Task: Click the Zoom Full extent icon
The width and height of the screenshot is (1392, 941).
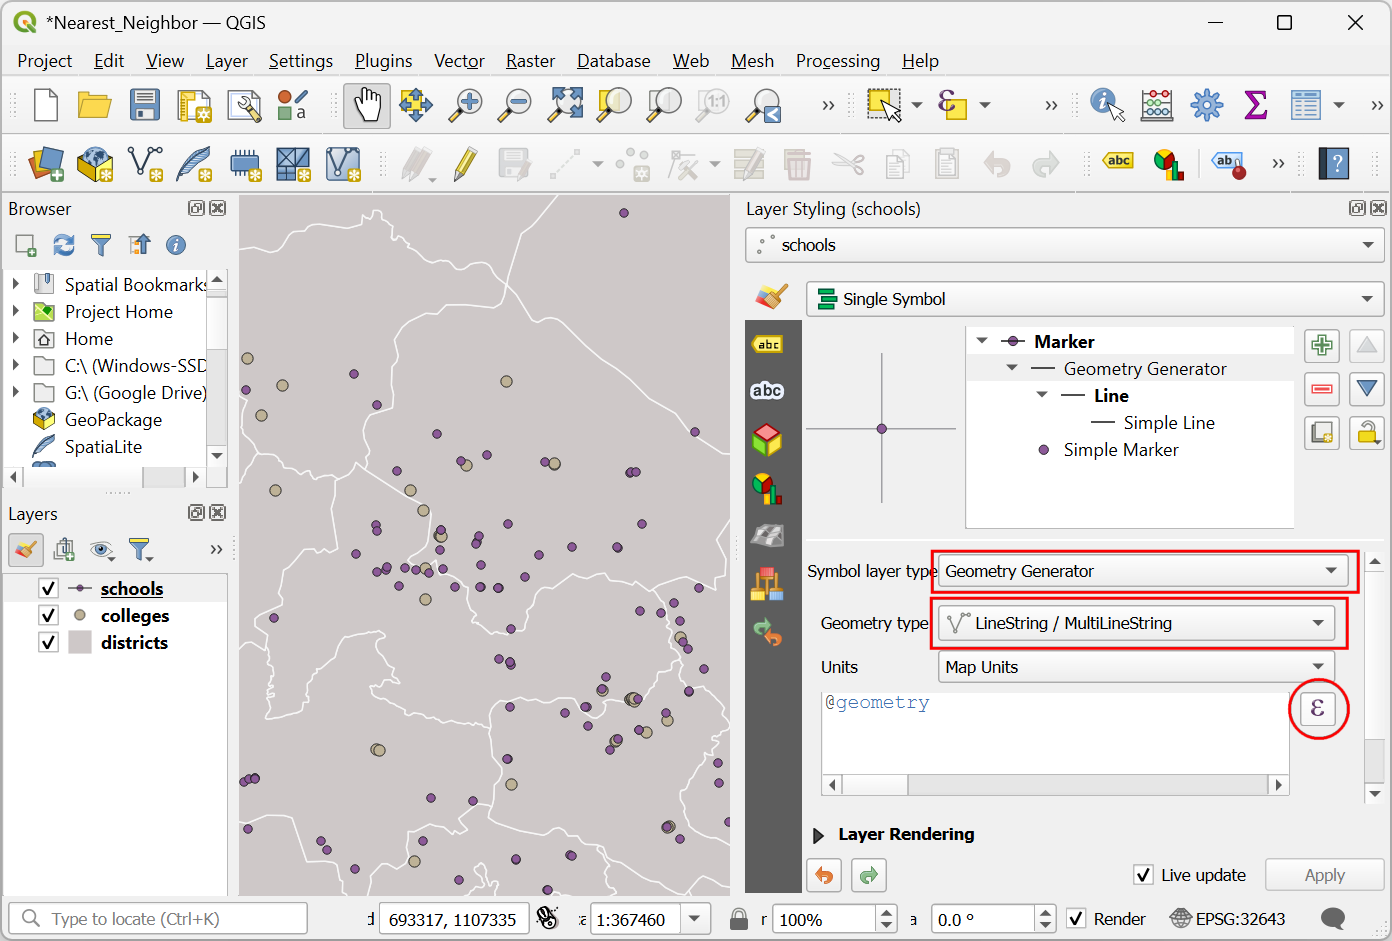Action: coord(565,105)
